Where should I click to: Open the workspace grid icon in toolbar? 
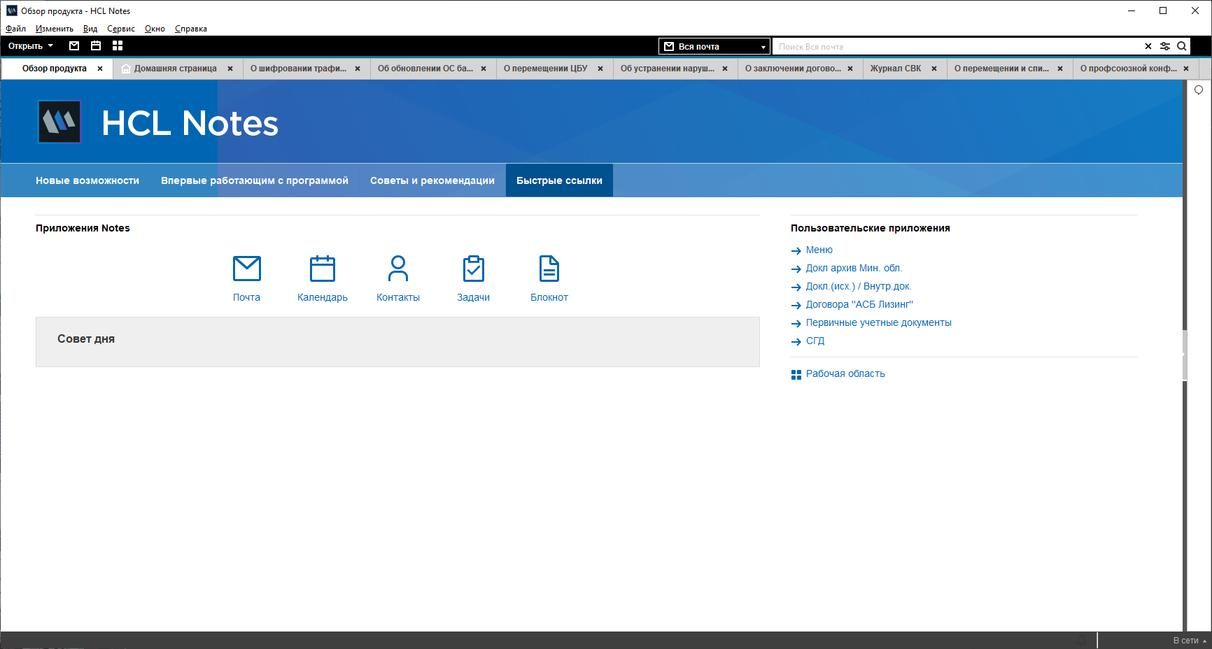[117, 46]
